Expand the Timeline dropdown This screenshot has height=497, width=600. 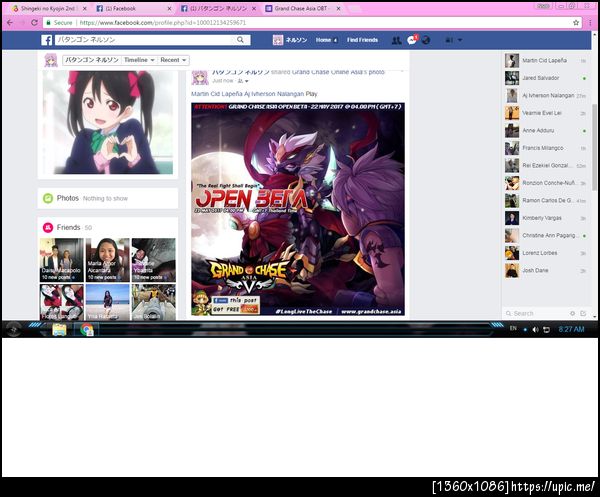(x=139, y=60)
